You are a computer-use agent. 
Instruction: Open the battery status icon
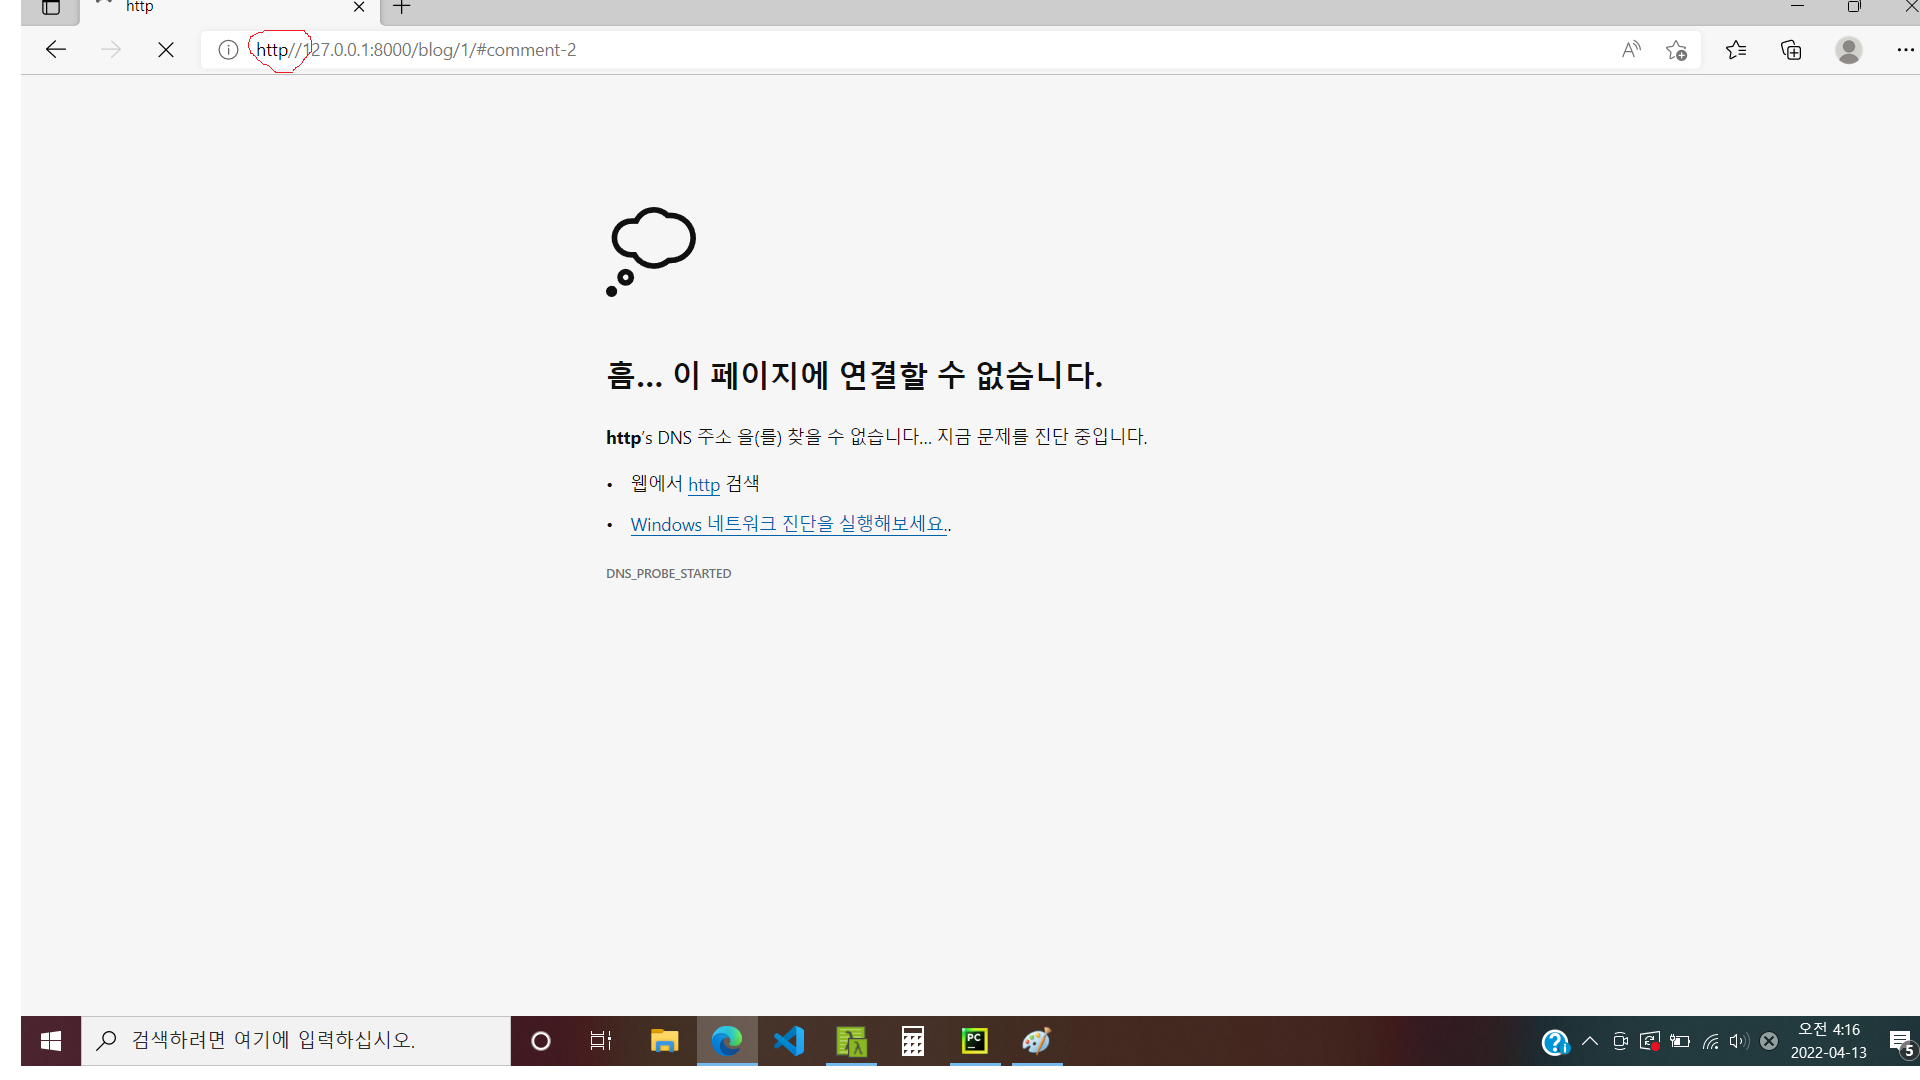(1681, 1041)
